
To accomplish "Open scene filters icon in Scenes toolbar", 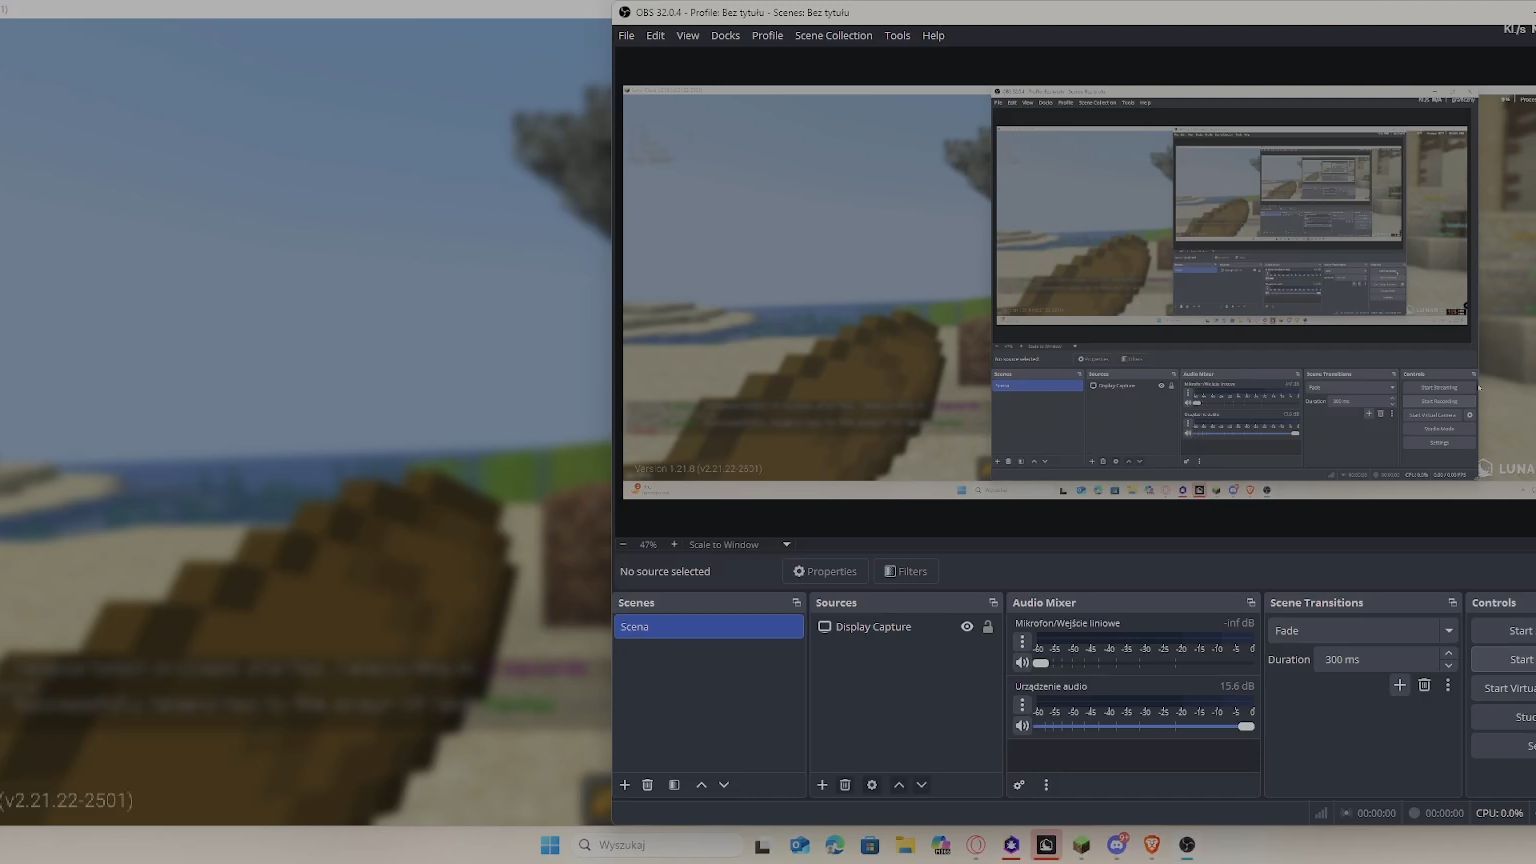I will 674,785.
